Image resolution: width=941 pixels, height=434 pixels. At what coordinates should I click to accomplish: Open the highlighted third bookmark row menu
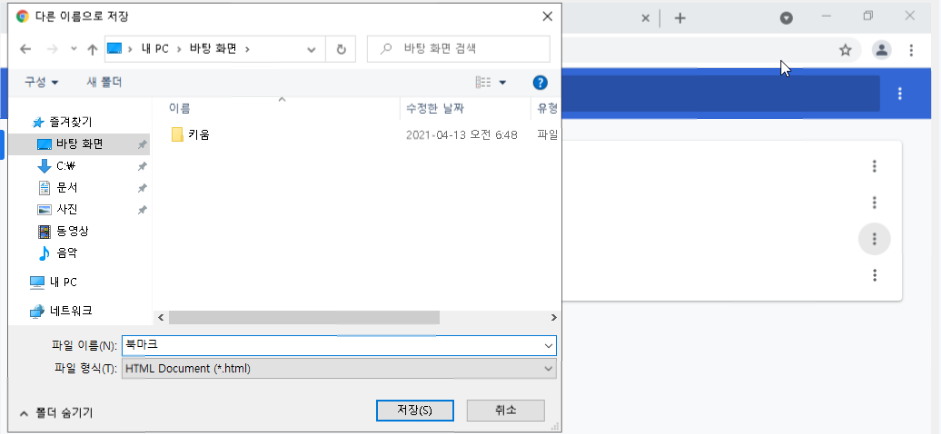874,239
